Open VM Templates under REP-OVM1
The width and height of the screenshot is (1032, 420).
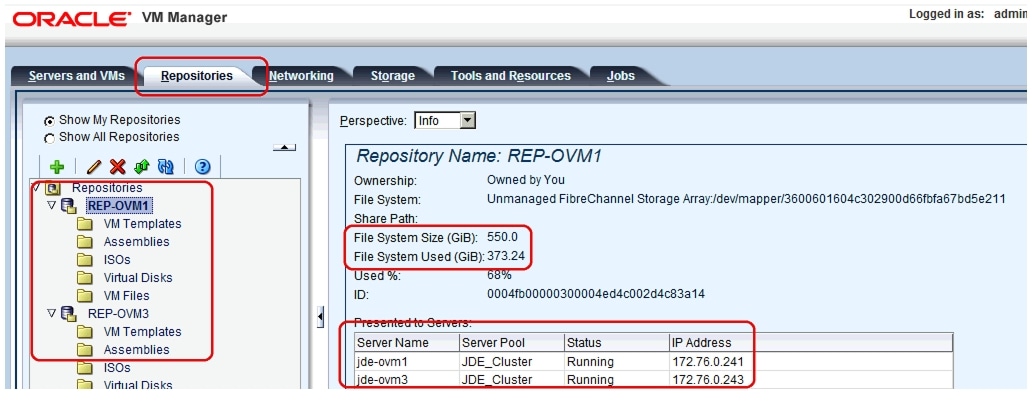coord(142,224)
